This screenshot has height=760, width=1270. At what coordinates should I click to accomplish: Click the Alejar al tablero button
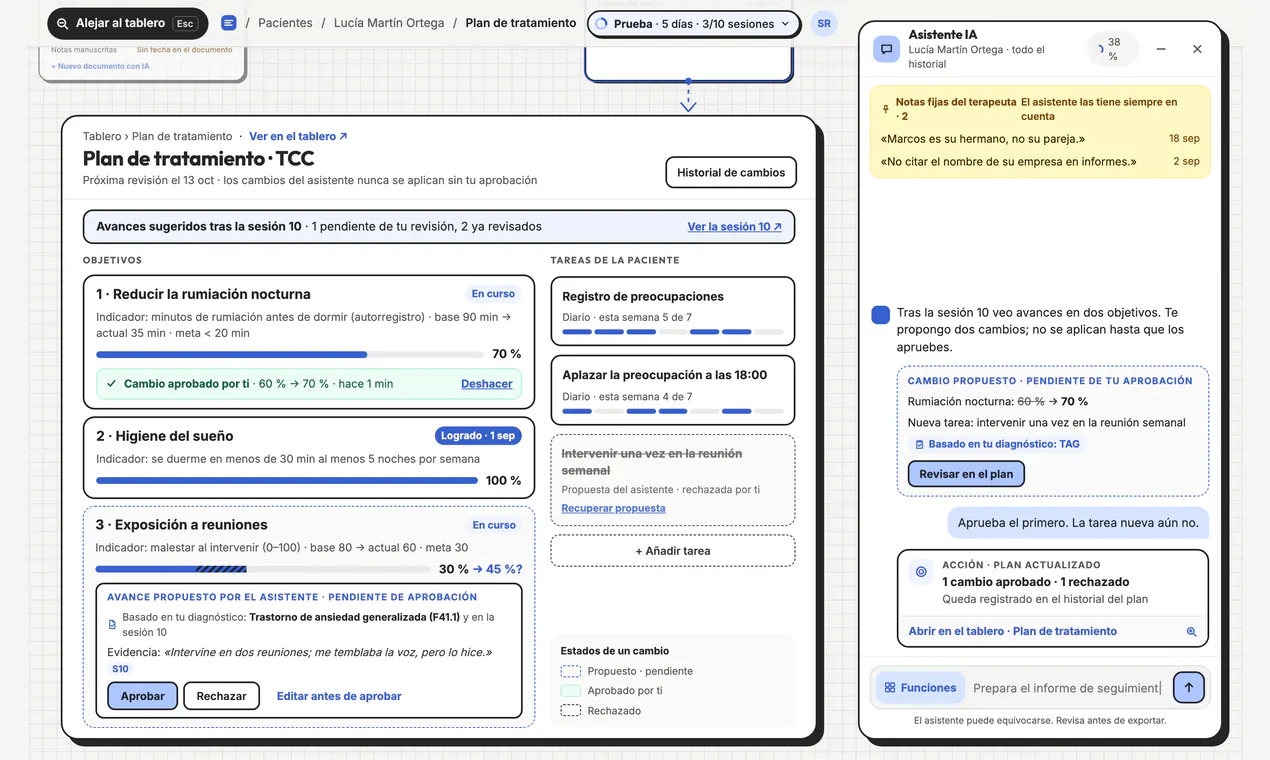click(127, 23)
